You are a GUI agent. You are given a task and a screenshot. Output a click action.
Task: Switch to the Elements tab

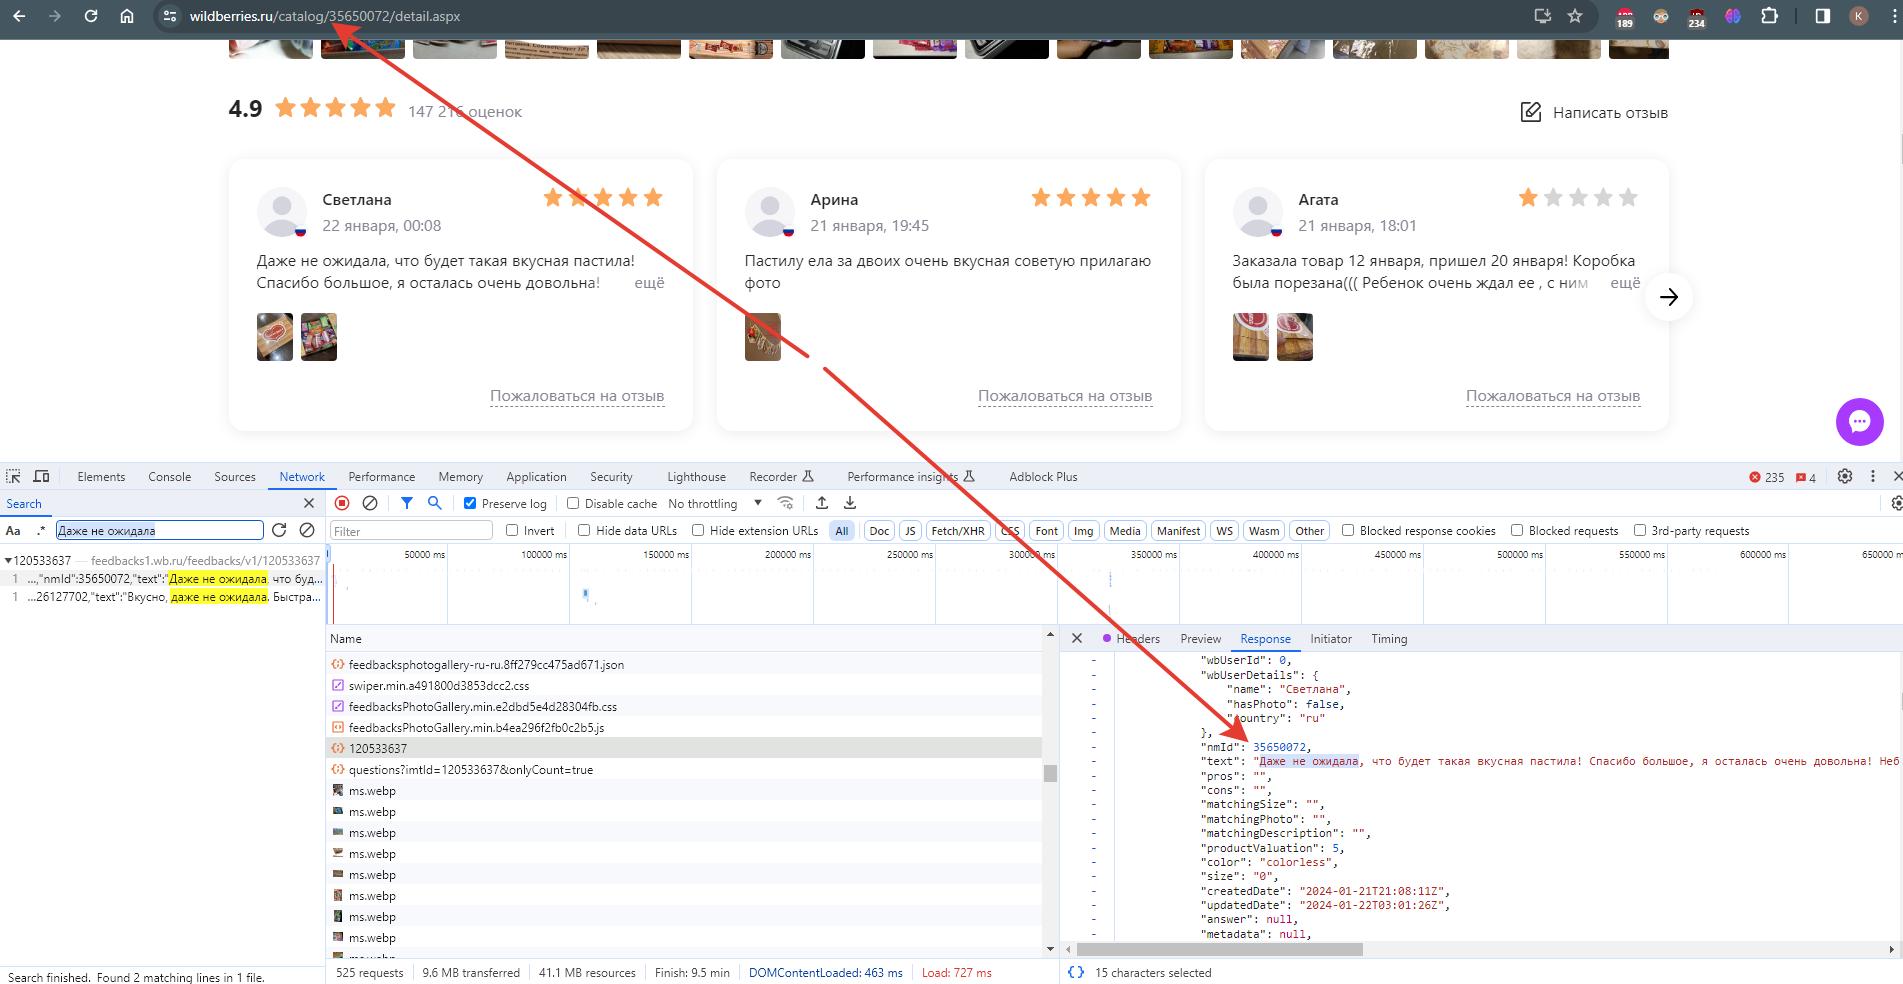coord(101,477)
